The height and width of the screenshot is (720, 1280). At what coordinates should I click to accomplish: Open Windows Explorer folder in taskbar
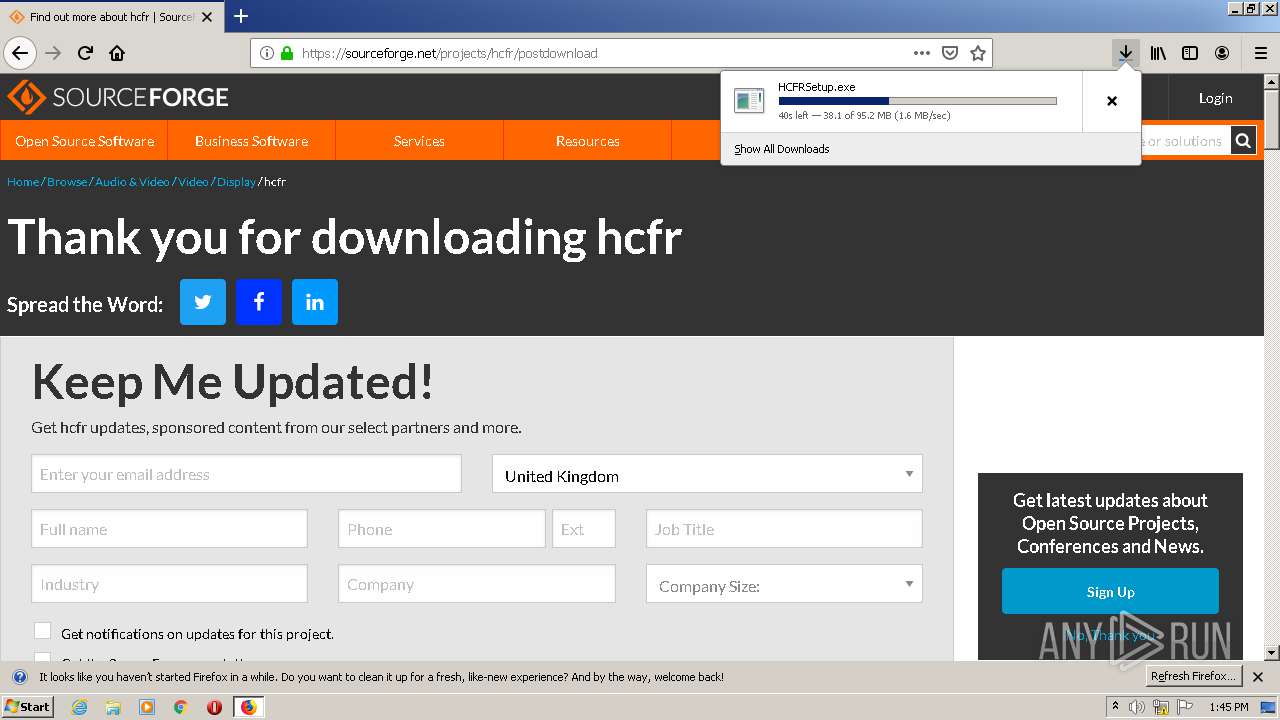[x=113, y=707]
